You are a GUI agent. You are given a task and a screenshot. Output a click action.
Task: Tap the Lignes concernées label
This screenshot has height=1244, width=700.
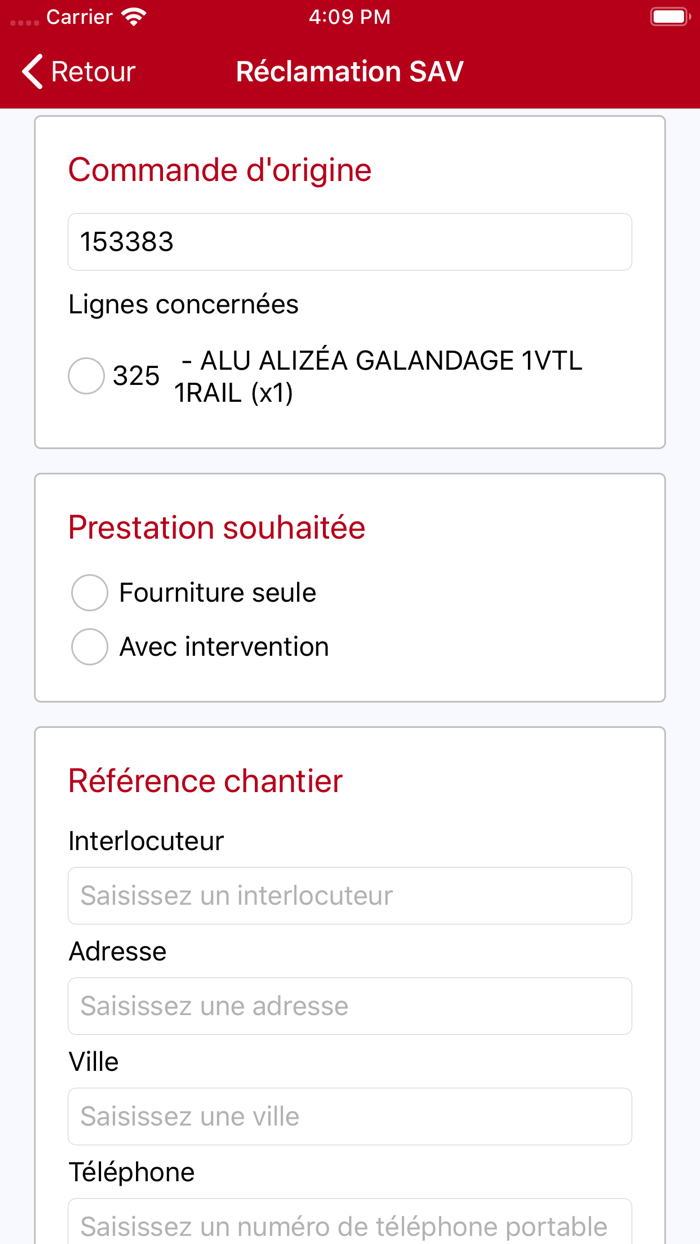coord(184,304)
